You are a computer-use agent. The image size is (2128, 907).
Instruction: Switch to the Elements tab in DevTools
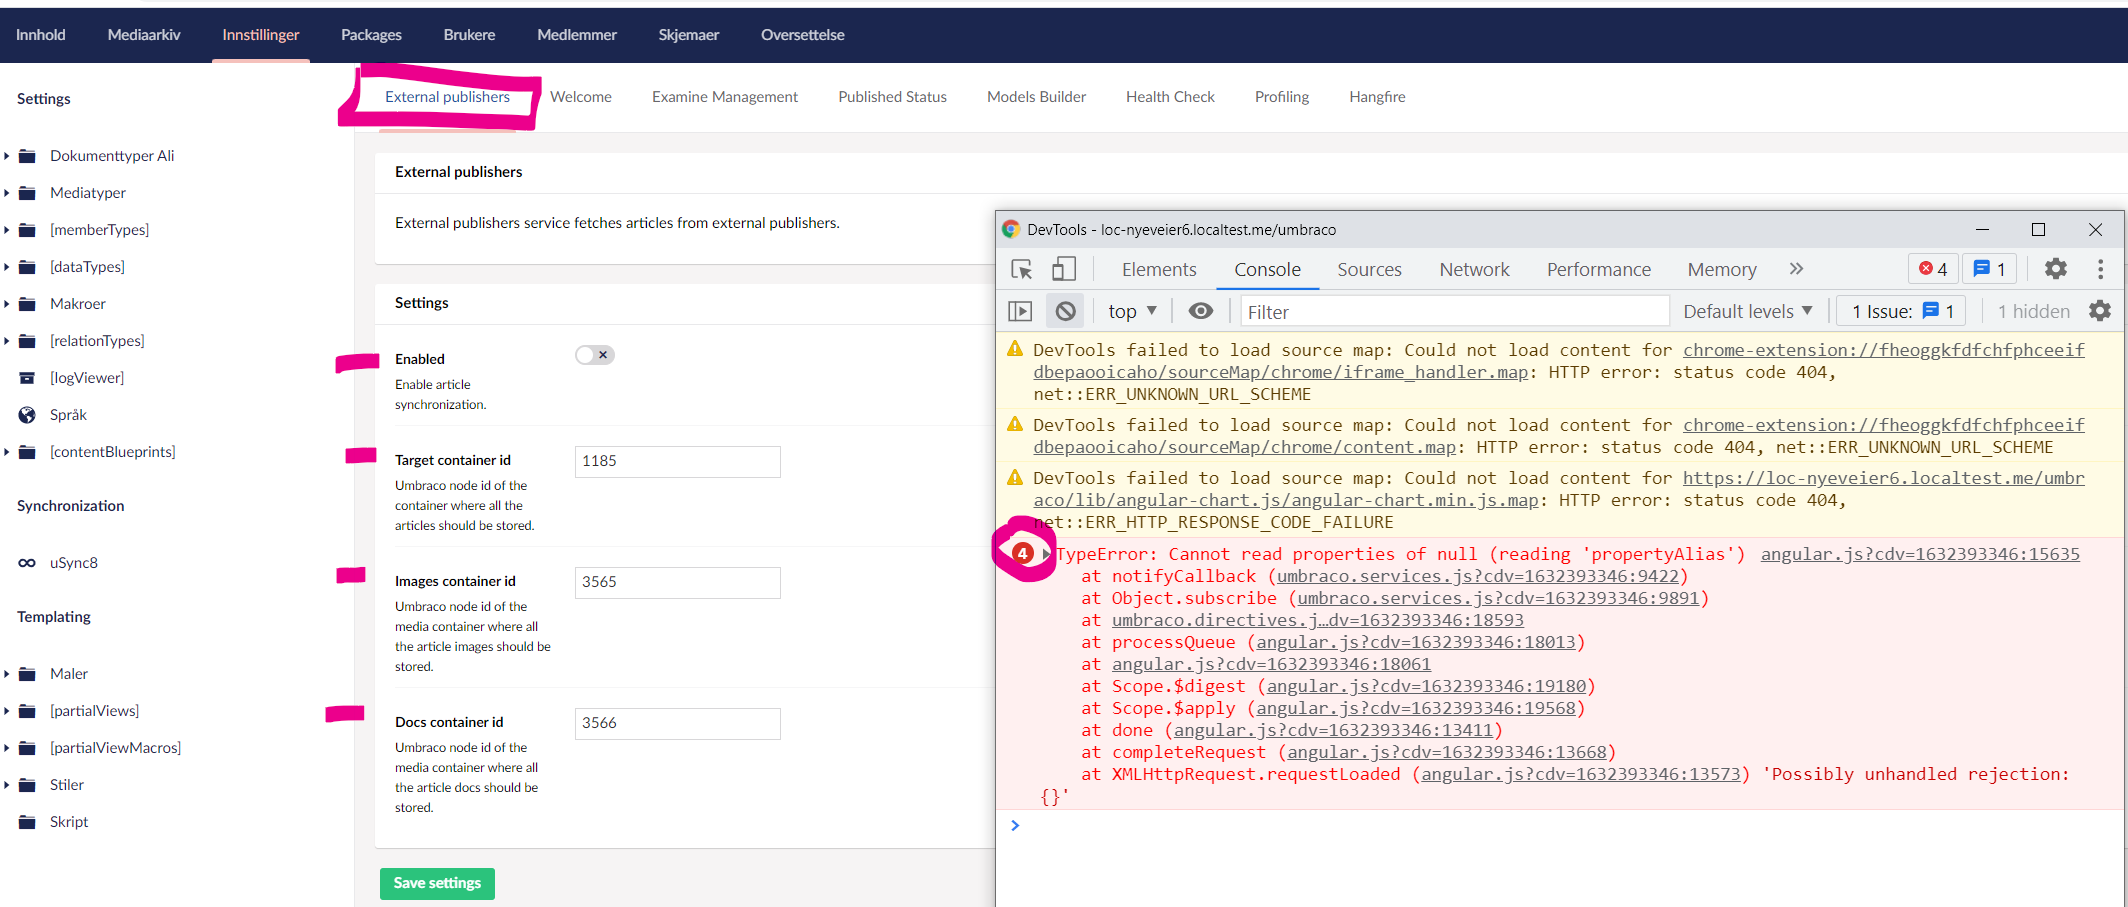pos(1159,269)
